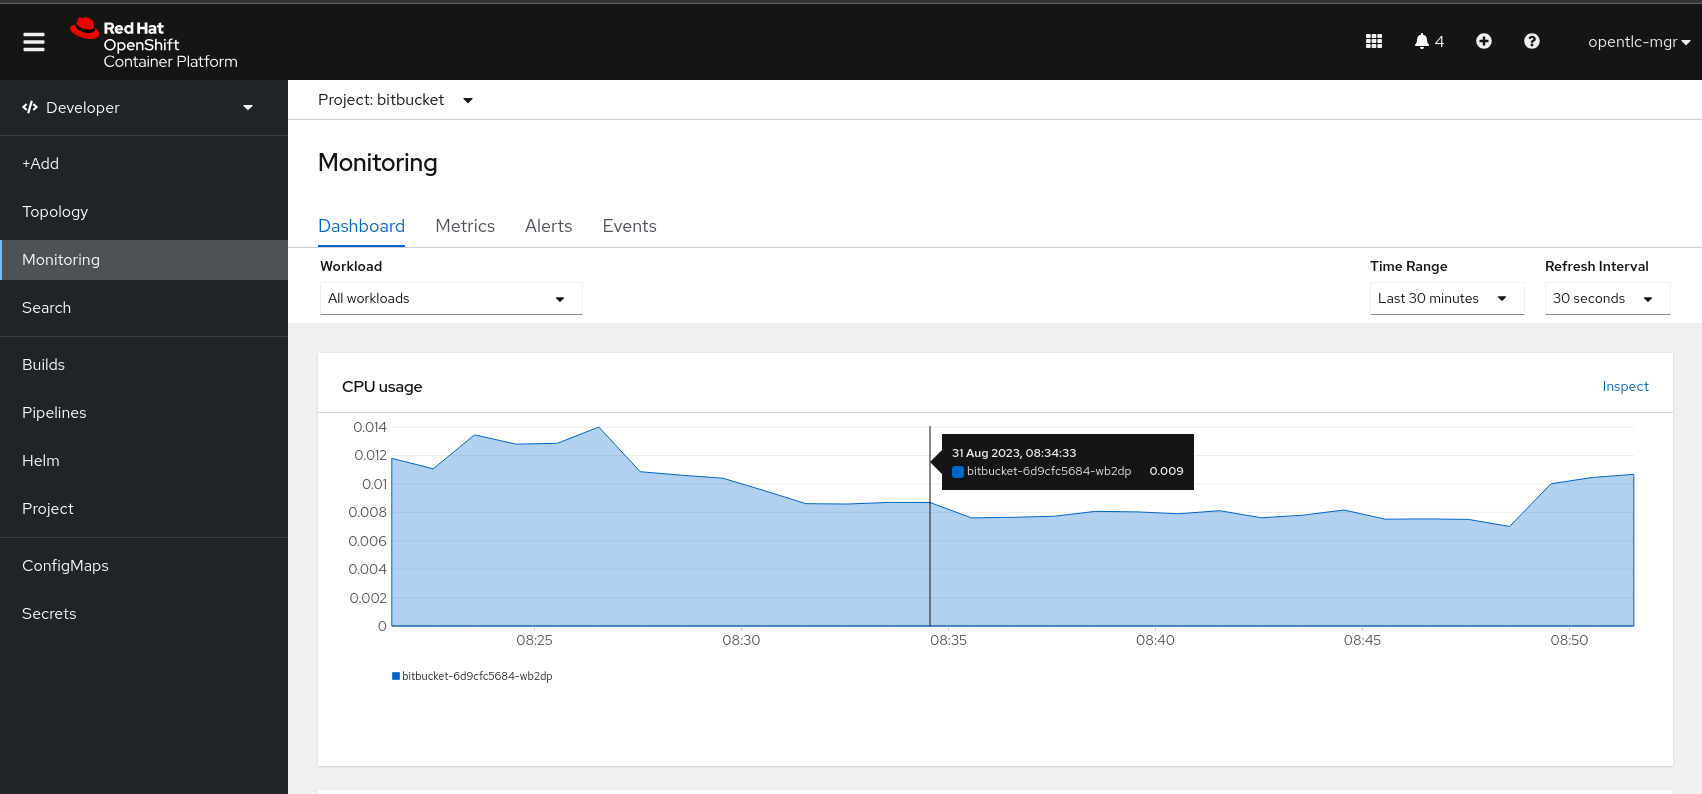This screenshot has width=1702, height=794.
Task: Go to Topology in the sidebar
Action: point(55,211)
